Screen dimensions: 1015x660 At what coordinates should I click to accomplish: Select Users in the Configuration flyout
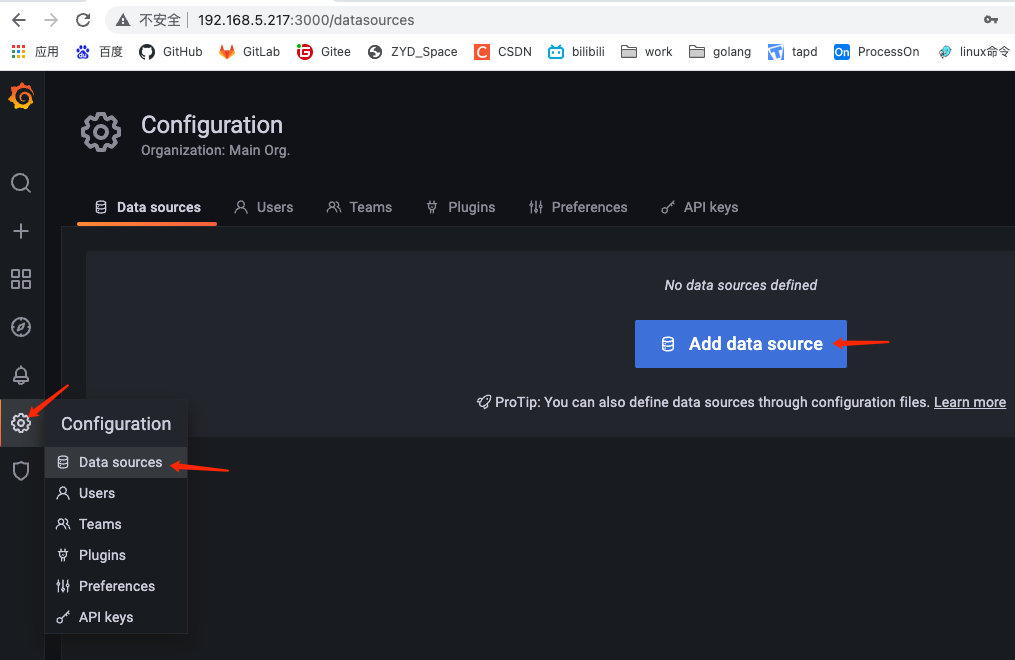(x=116, y=493)
